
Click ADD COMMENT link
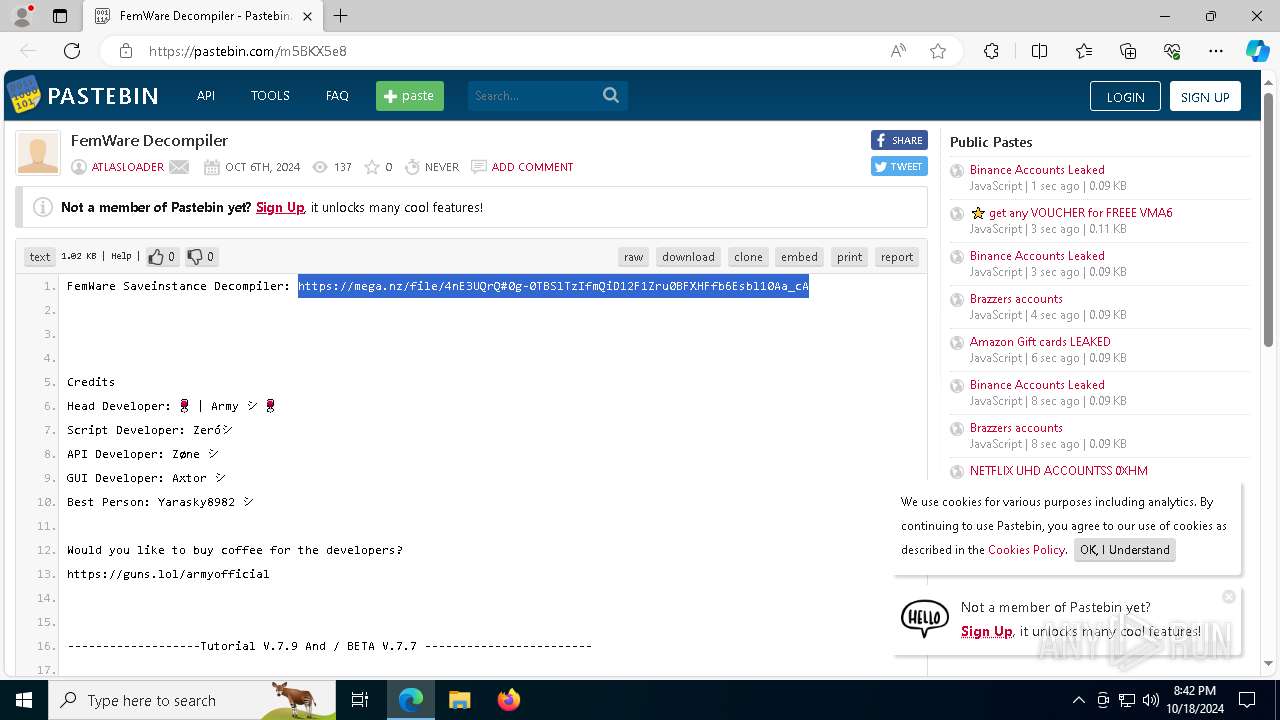tap(532, 167)
